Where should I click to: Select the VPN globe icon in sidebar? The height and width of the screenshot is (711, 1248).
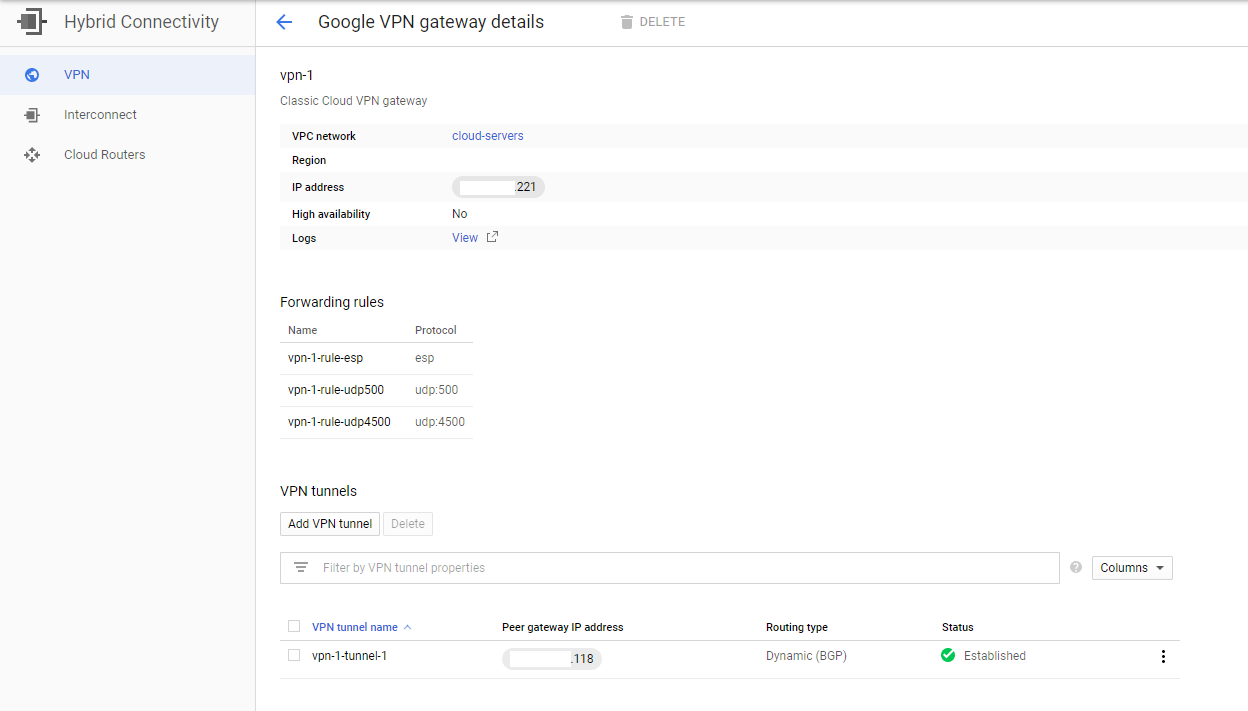tap(32, 74)
